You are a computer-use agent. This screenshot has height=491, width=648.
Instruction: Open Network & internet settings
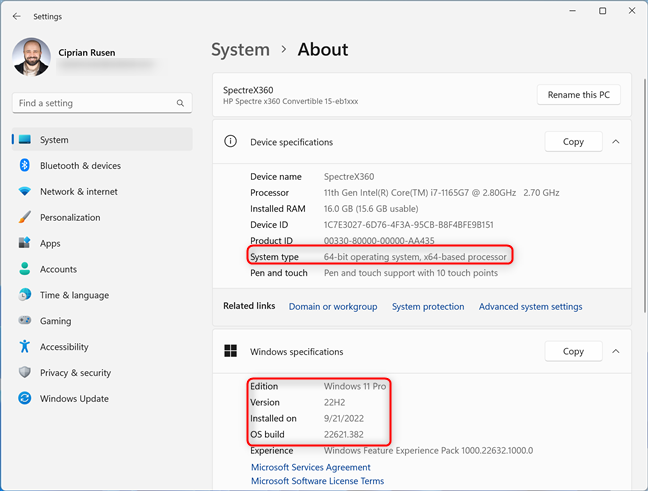point(78,192)
